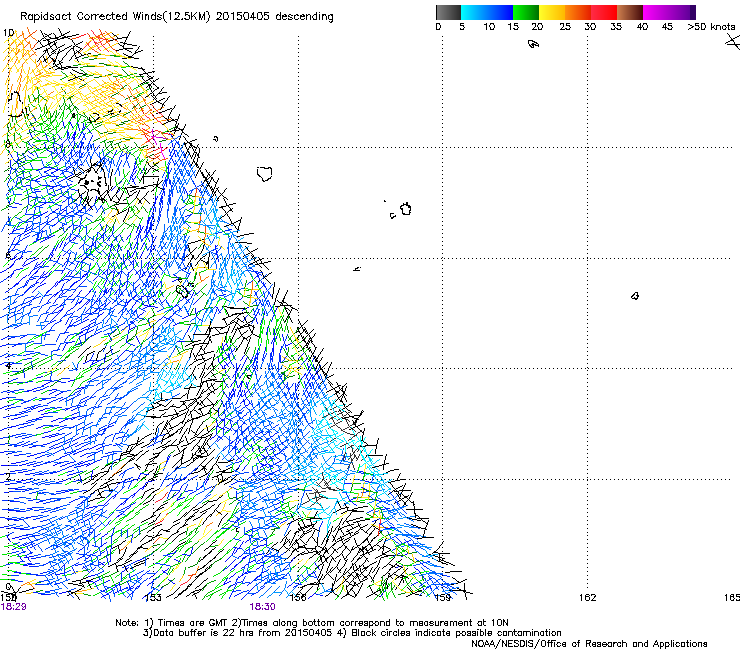
Task: Select the red 30-35 knots legend segment
Action: [604, 12]
